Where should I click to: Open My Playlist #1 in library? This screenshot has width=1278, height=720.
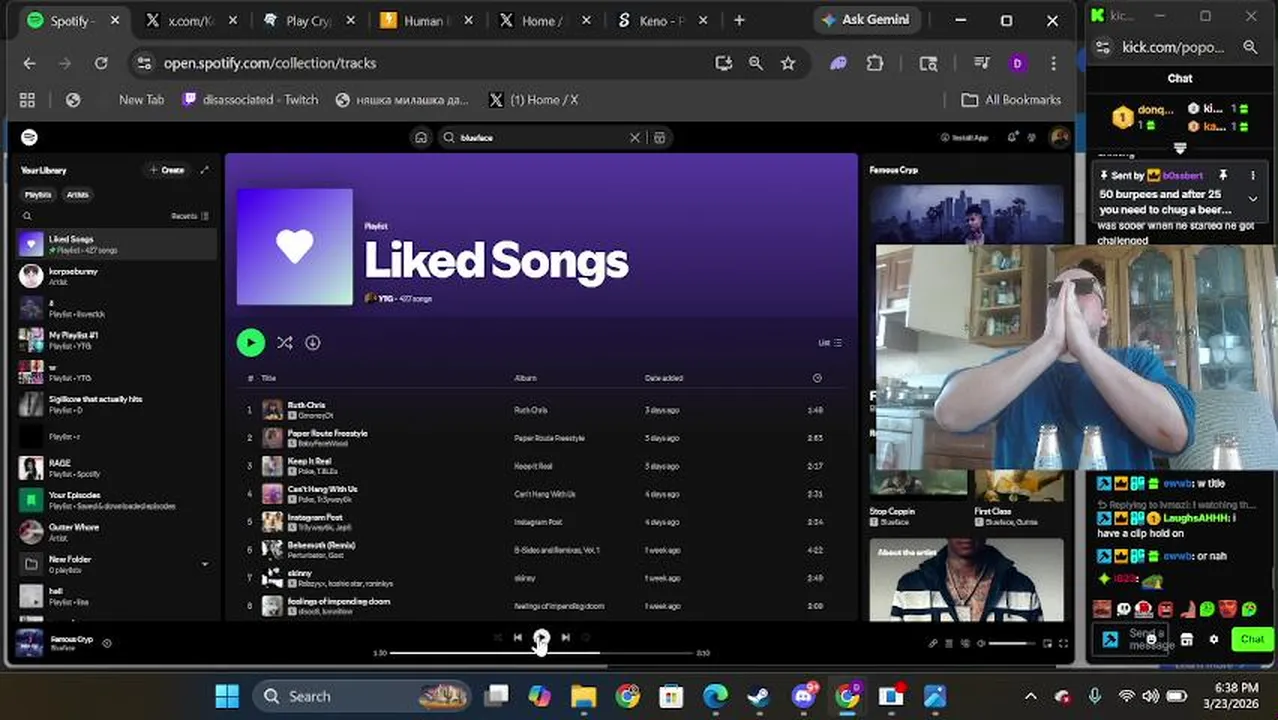[x=116, y=340]
